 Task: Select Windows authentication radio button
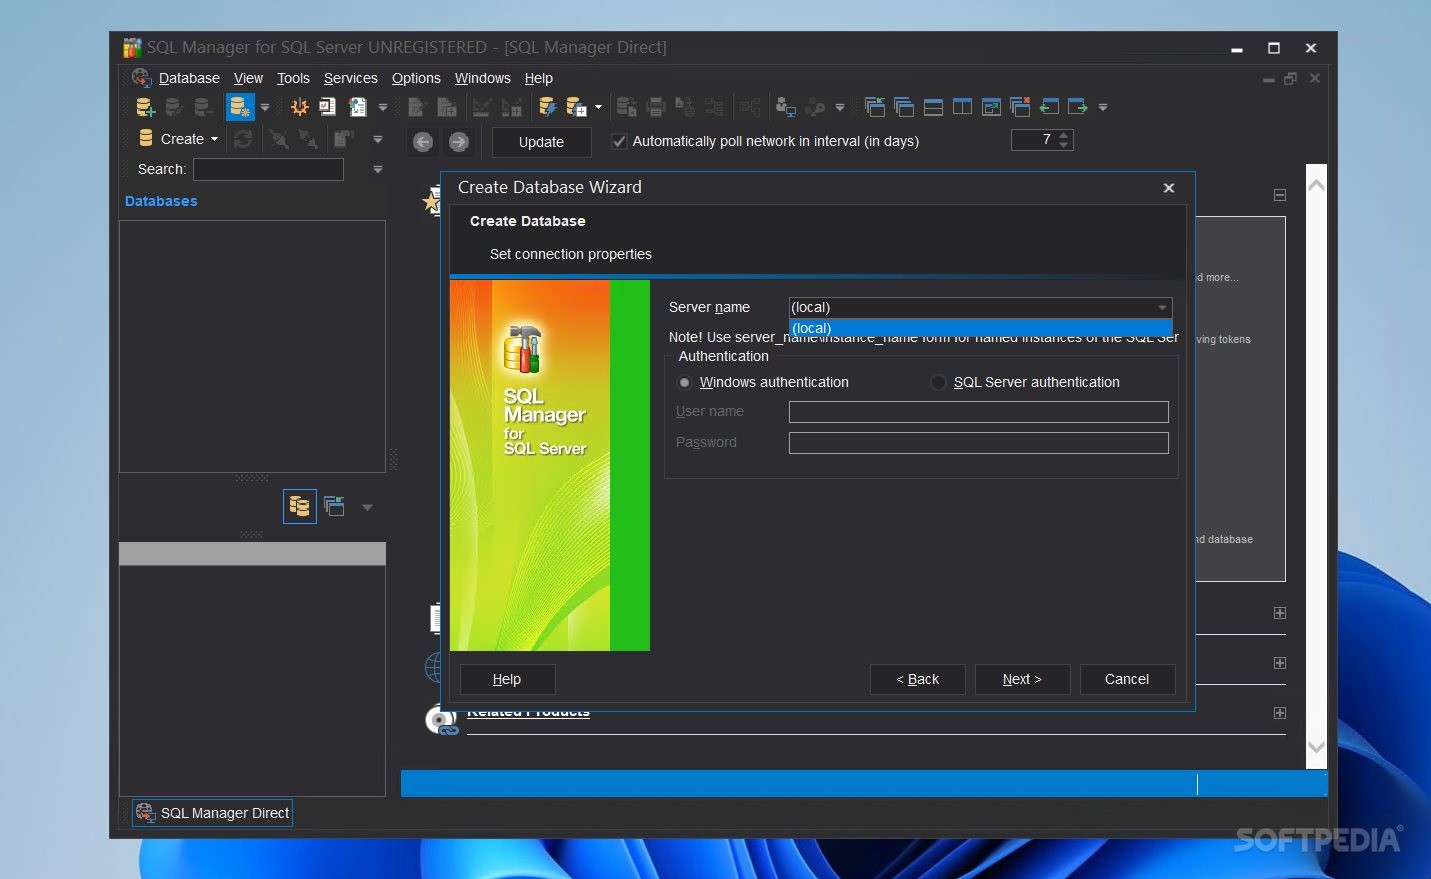tap(684, 382)
